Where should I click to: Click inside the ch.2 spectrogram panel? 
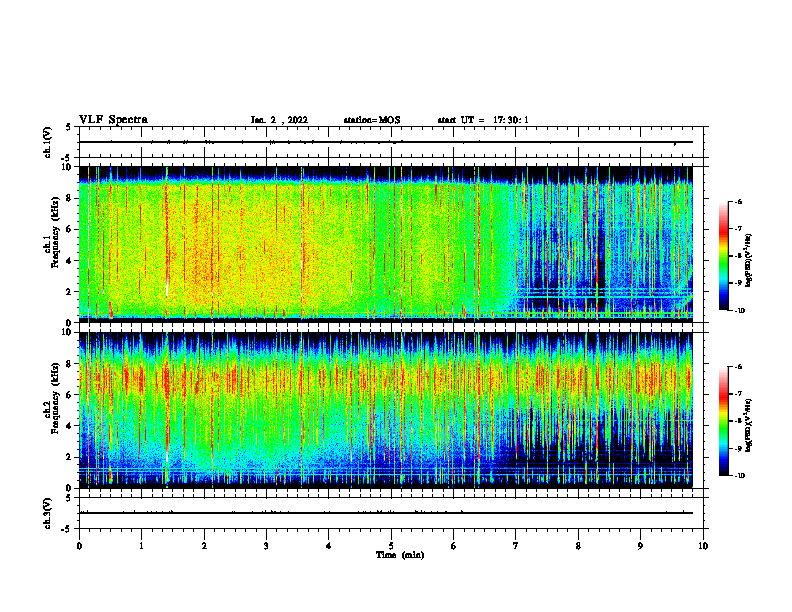(386, 410)
